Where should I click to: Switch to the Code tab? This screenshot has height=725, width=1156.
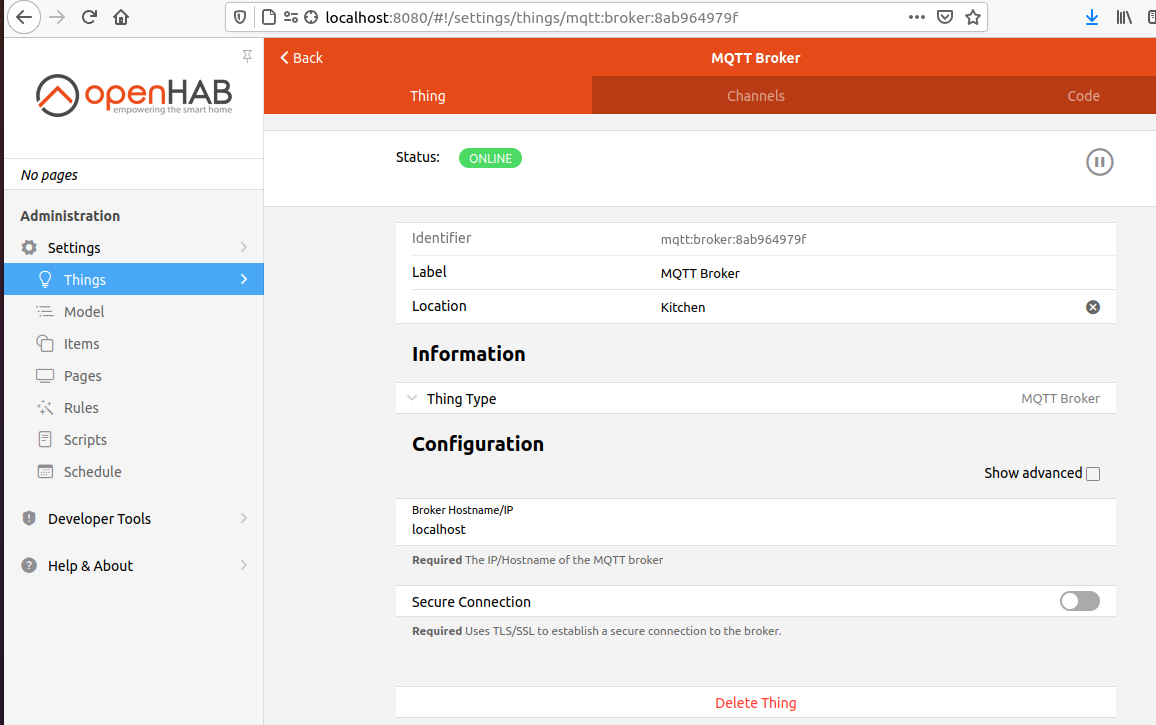coord(1082,96)
